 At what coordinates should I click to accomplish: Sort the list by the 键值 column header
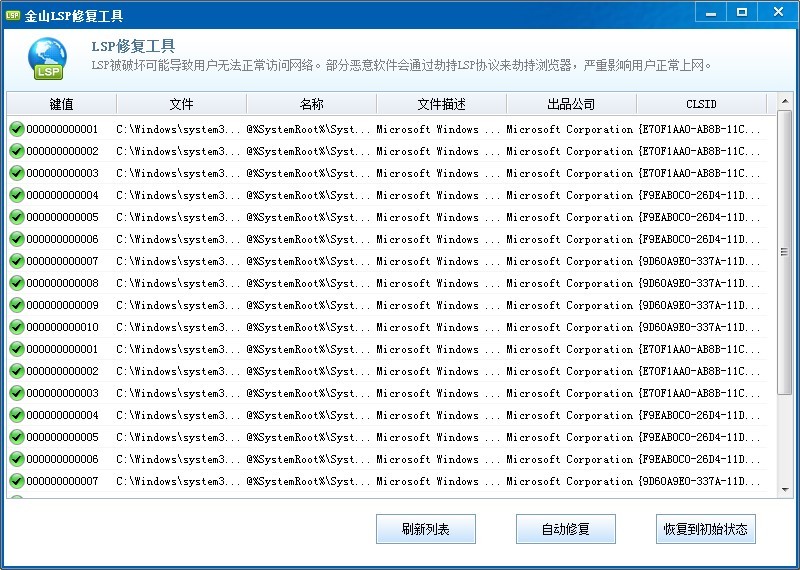[x=62, y=104]
